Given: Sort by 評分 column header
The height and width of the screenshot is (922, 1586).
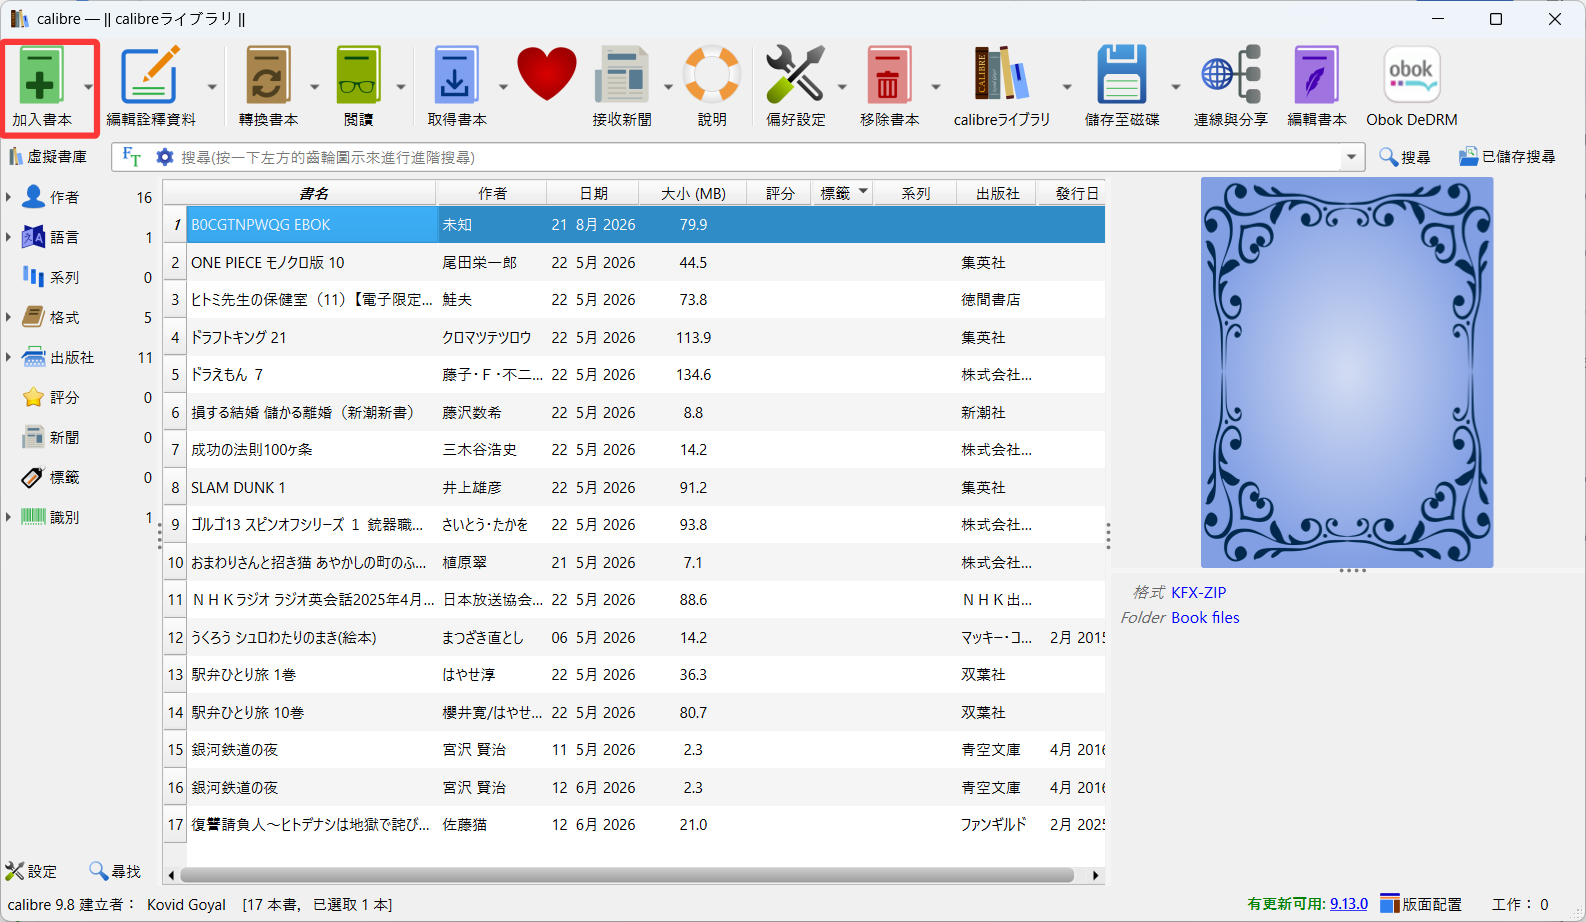Looking at the screenshot, I should pos(780,193).
